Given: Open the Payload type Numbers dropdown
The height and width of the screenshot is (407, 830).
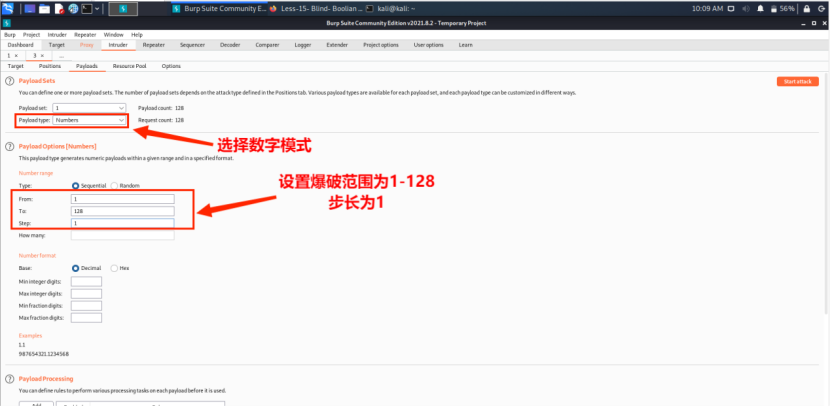Looking at the screenshot, I should pos(89,120).
